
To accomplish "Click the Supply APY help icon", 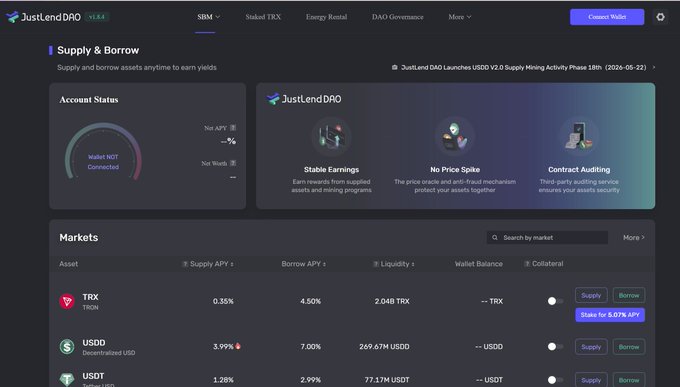I will coord(185,264).
